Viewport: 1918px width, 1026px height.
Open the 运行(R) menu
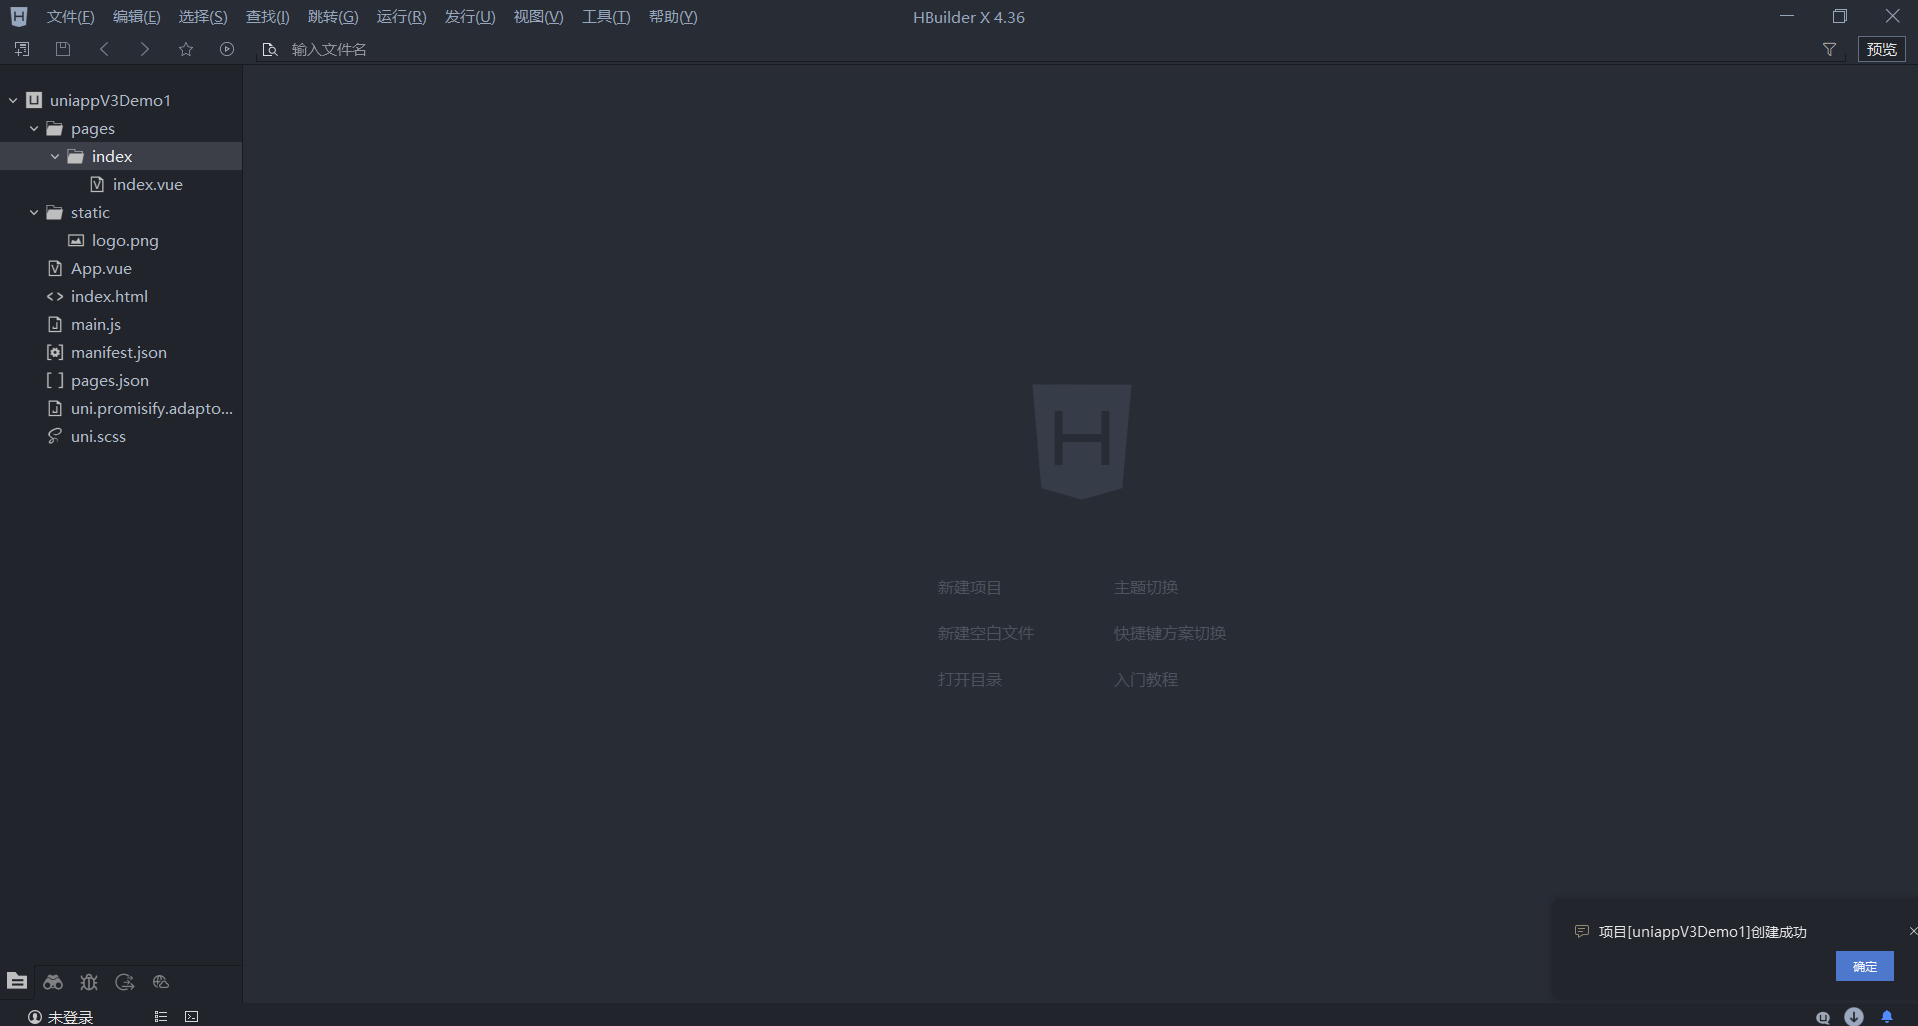(x=401, y=17)
